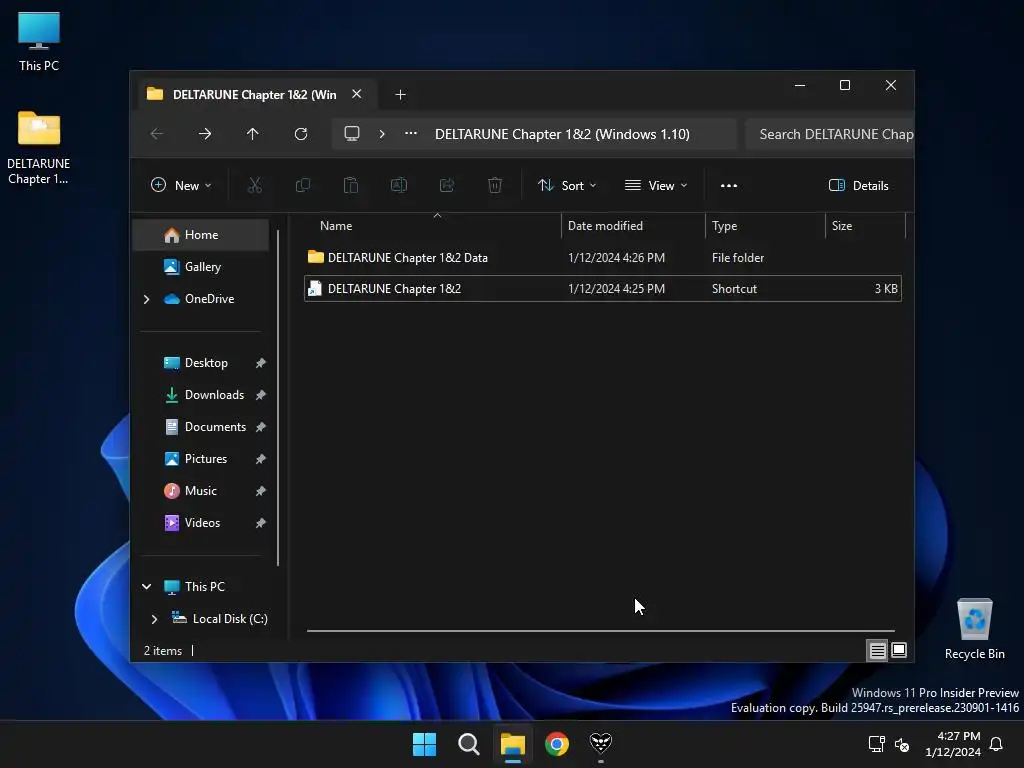1024x768 pixels.
Task: Click the PC monitor icon in address bar
Action: [x=352, y=134]
